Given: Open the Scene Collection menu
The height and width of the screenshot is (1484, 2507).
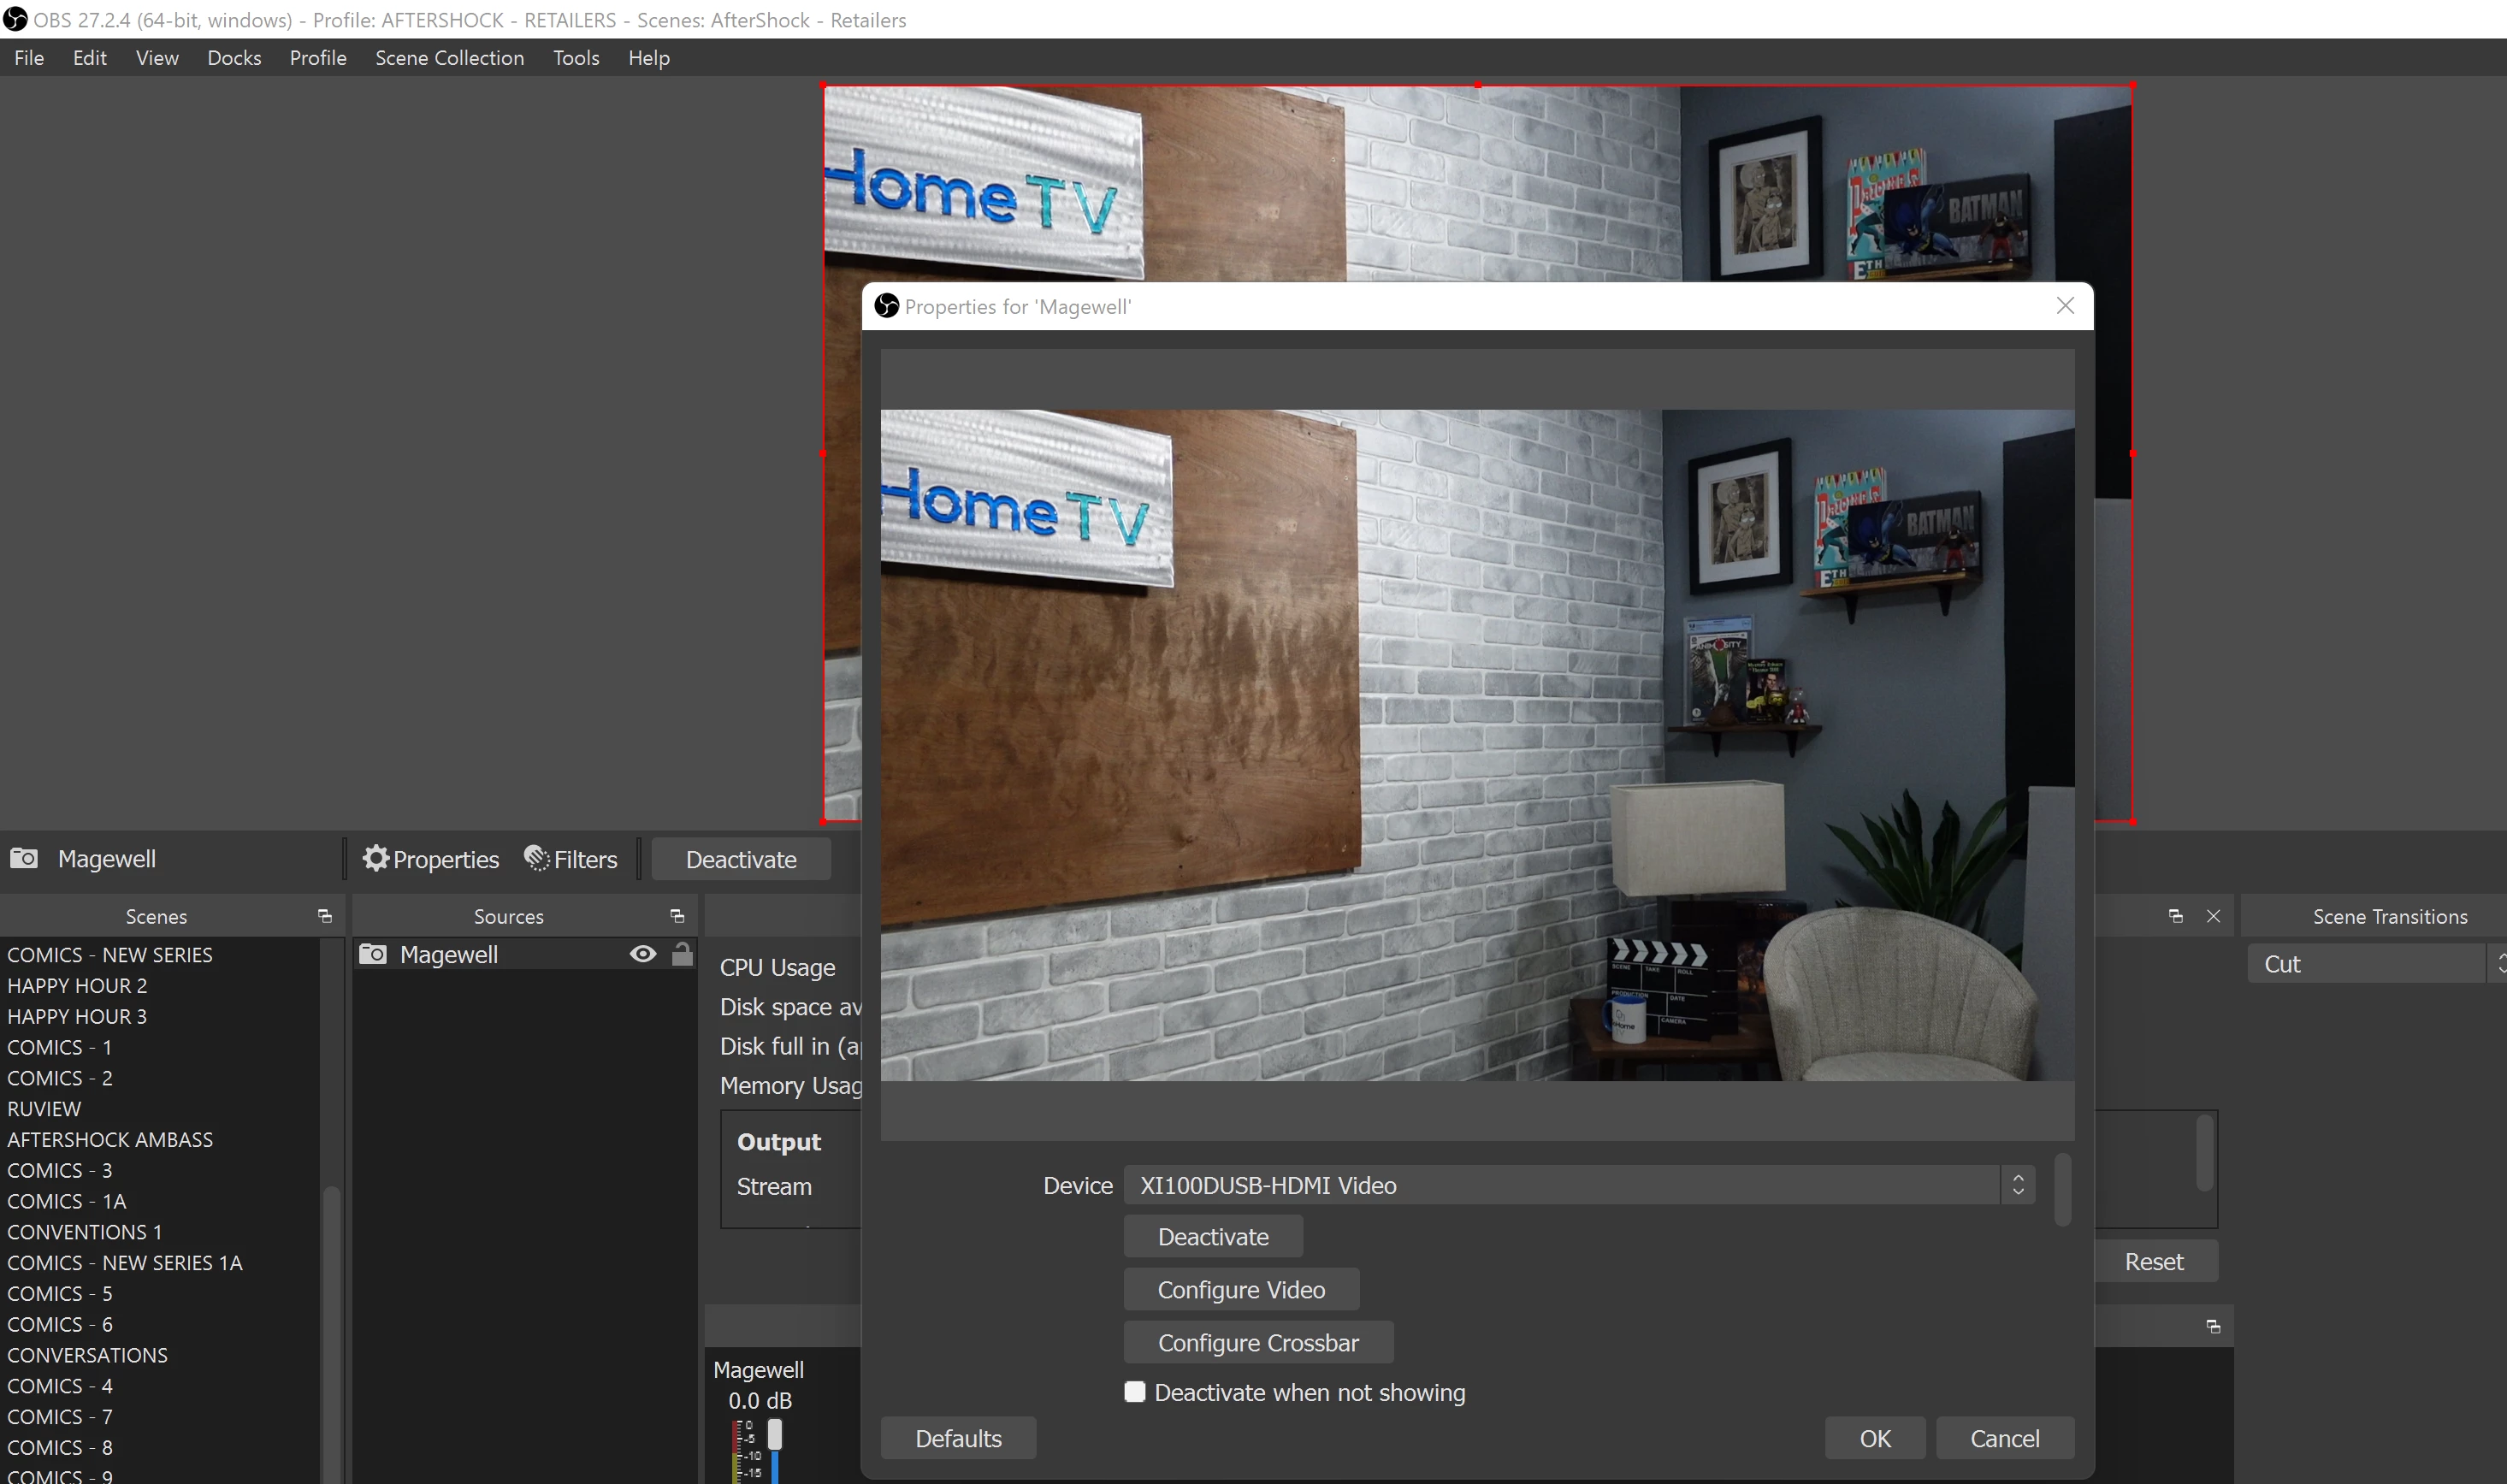Looking at the screenshot, I should click(x=449, y=58).
